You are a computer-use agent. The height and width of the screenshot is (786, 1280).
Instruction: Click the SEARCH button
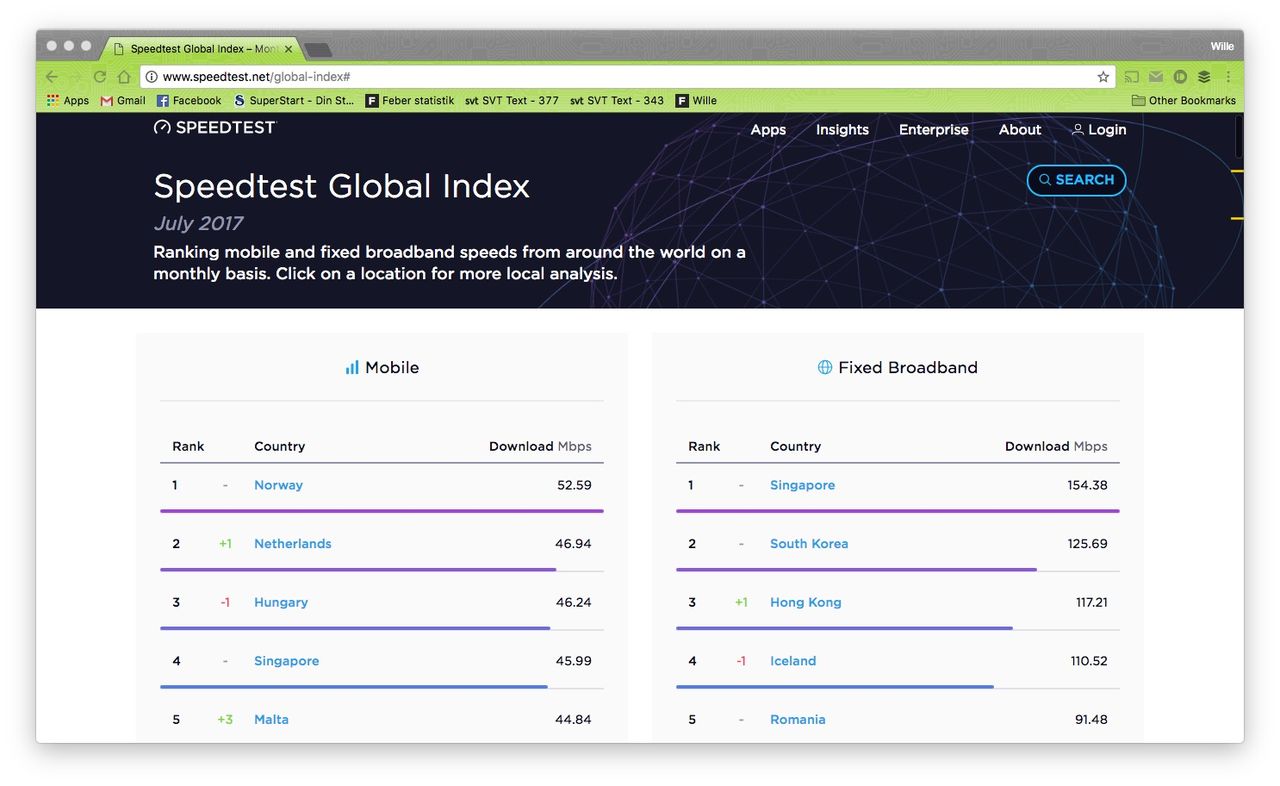1076,180
